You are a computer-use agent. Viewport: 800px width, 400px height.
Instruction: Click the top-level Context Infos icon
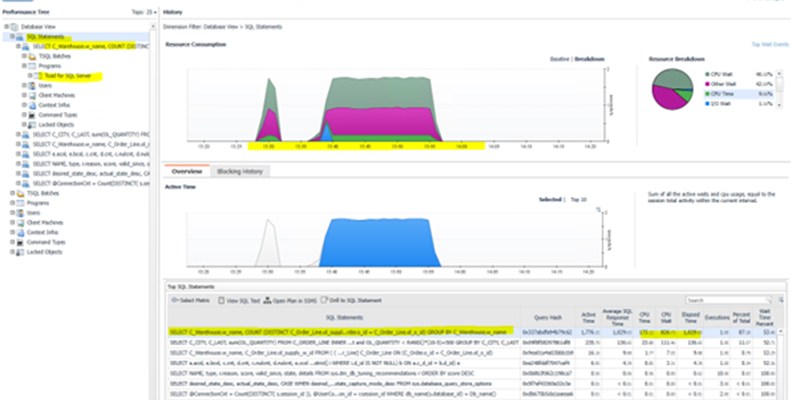pos(20,232)
